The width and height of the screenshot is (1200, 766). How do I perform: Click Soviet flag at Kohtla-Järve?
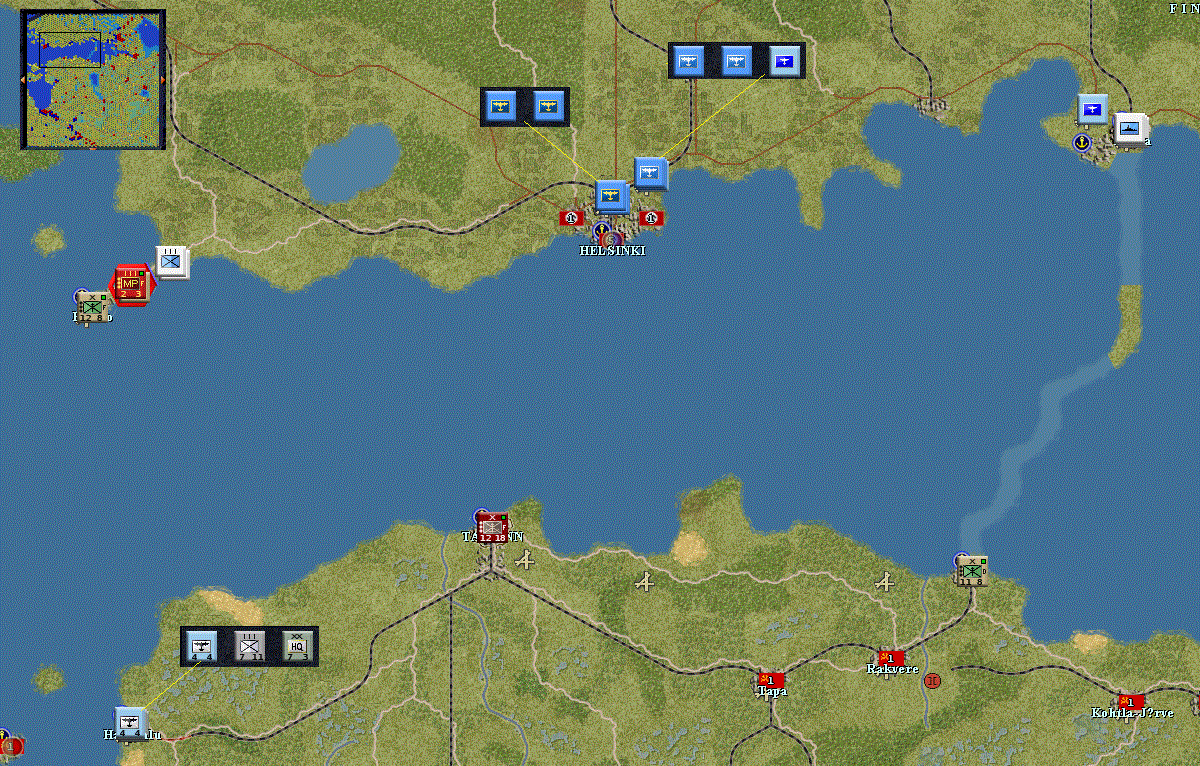click(1132, 701)
